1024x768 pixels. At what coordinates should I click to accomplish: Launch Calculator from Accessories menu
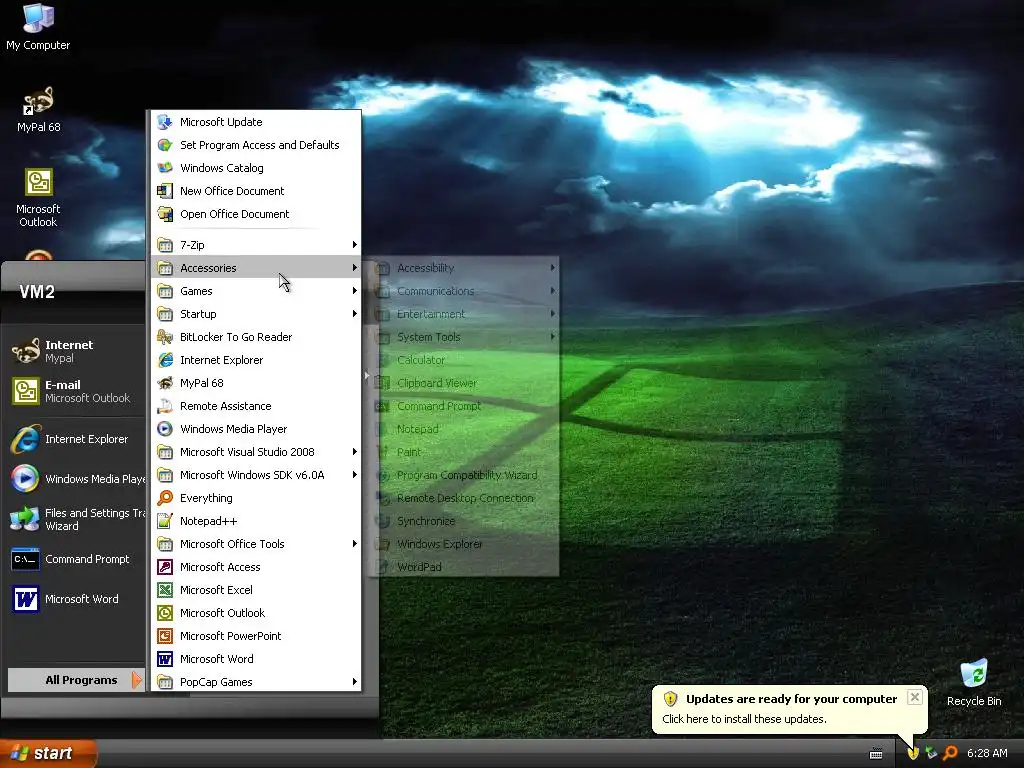click(464, 360)
